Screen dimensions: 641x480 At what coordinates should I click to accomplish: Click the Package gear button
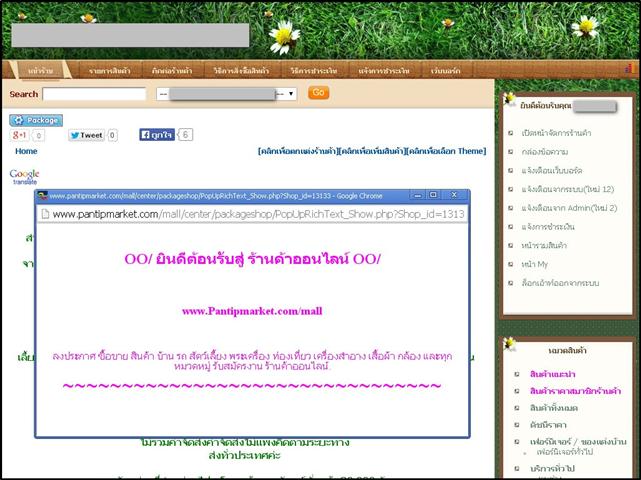(x=36, y=120)
